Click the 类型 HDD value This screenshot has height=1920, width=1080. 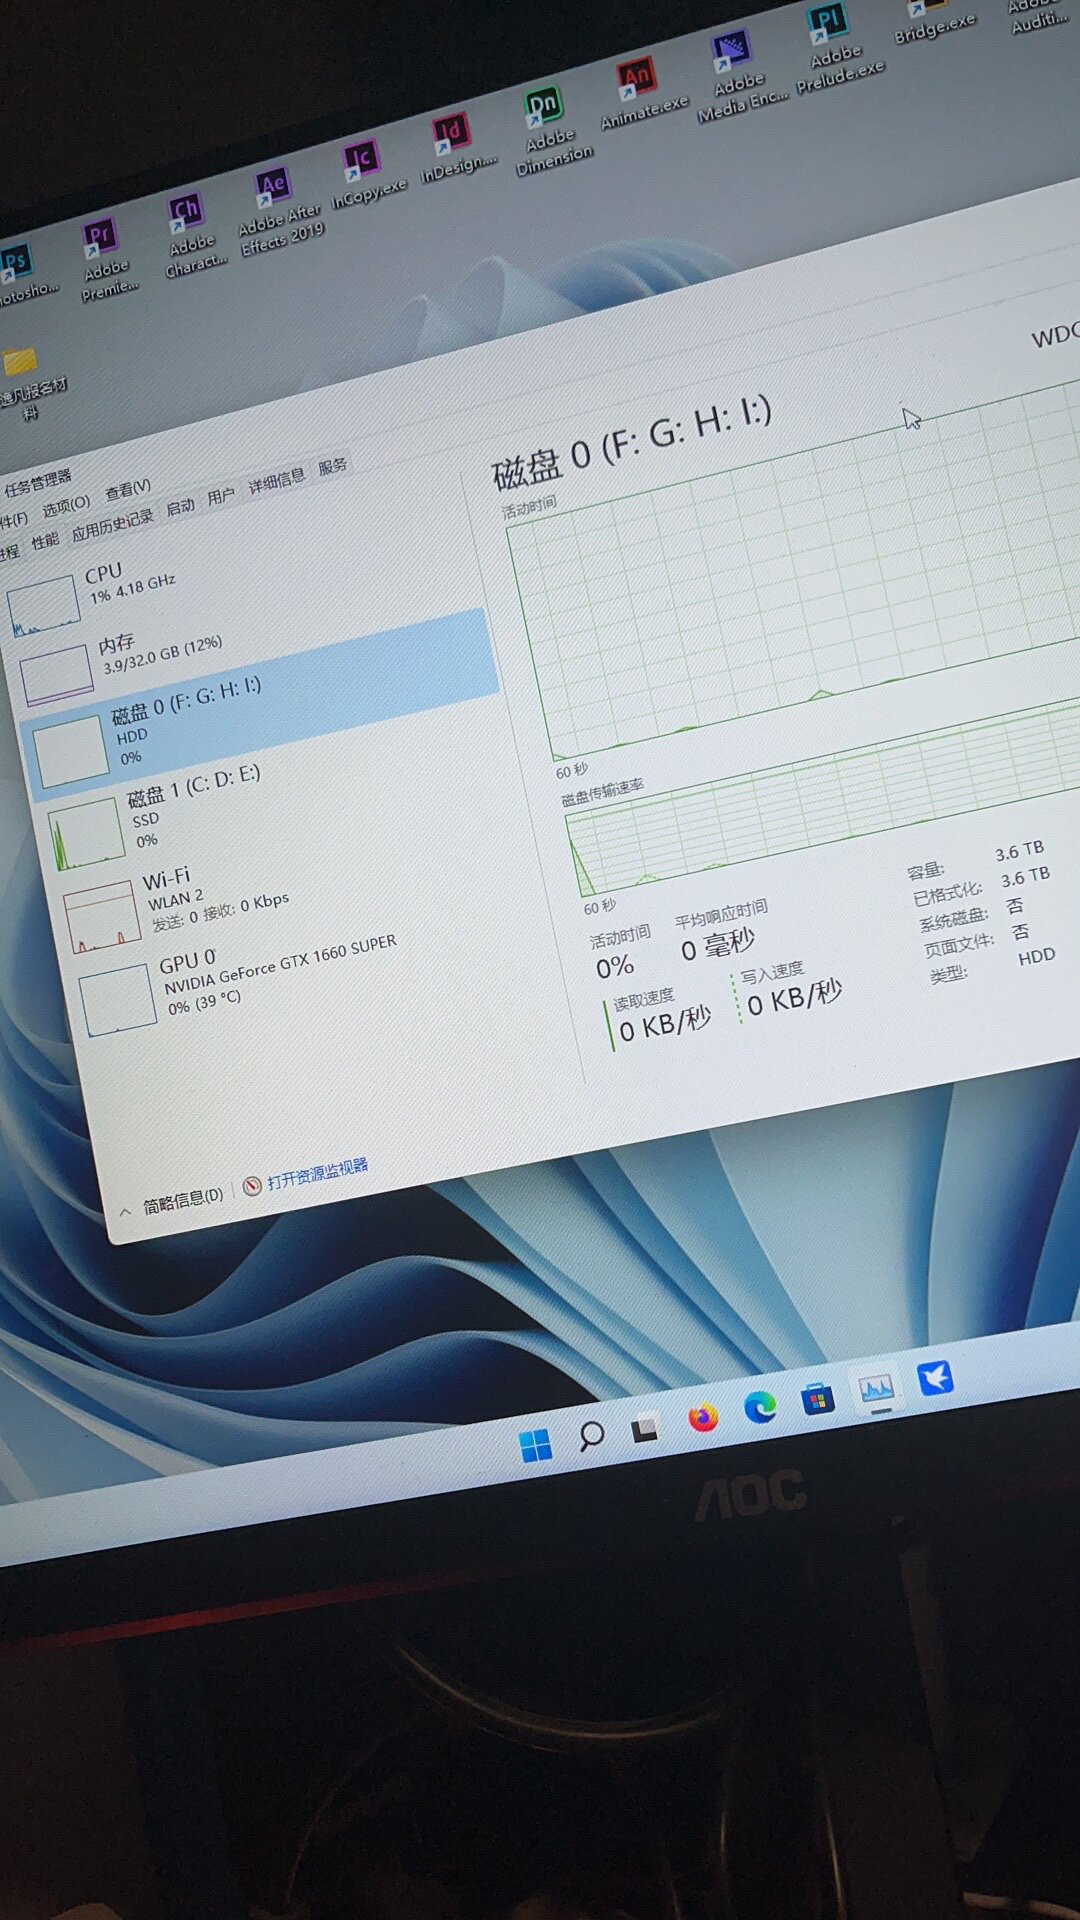[1036, 956]
